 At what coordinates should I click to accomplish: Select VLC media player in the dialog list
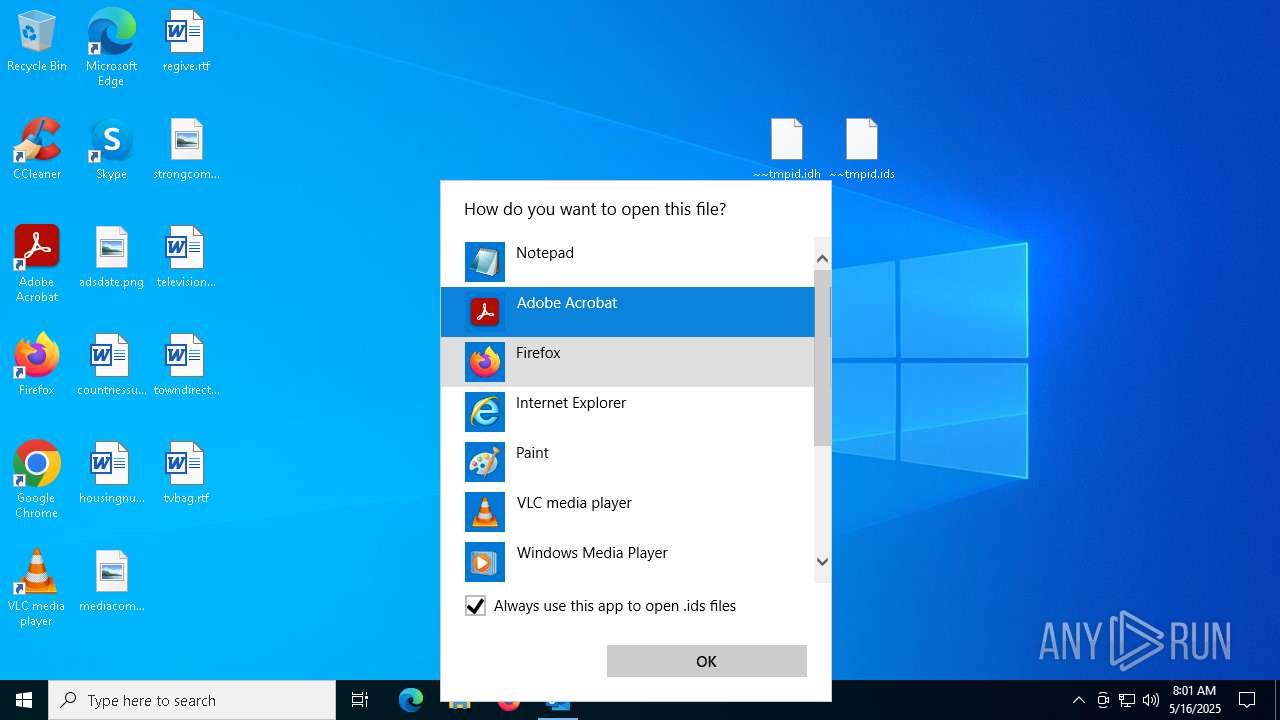click(628, 512)
